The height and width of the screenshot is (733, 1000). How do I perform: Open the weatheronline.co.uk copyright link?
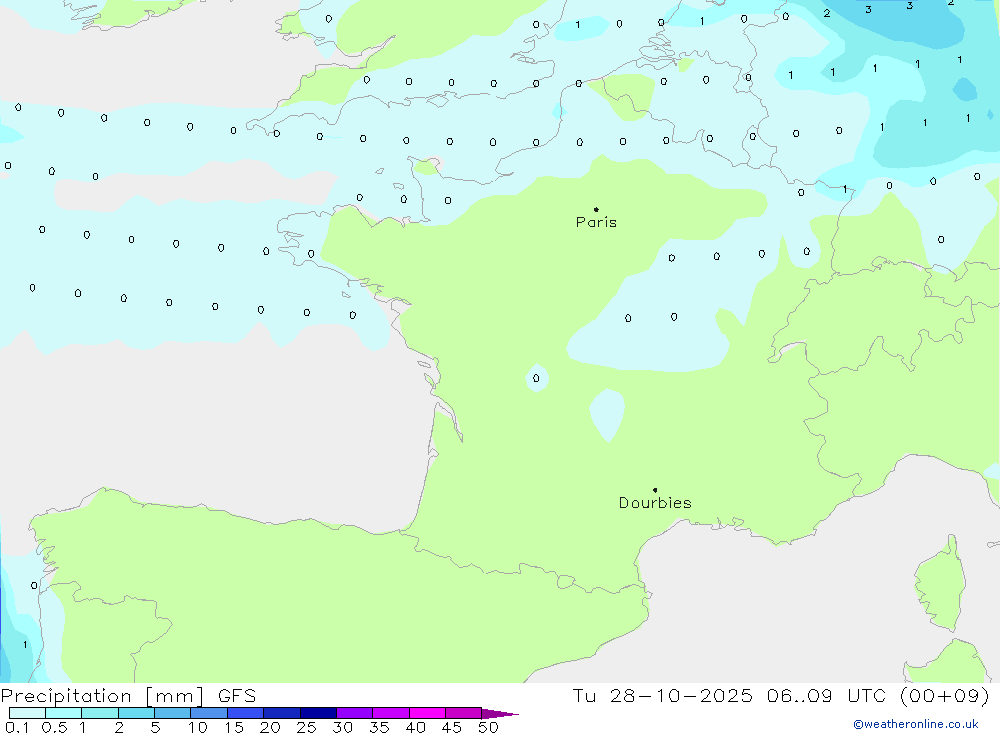tap(916, 724)
